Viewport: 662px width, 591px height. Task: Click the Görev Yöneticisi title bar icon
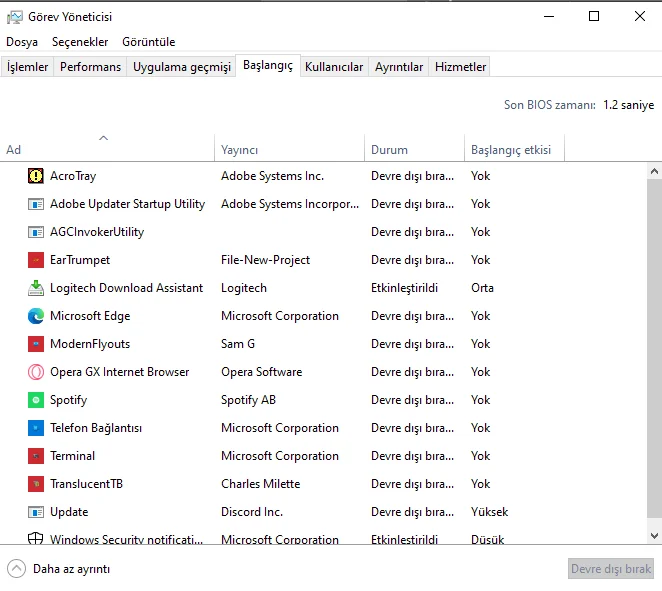(x=15, y=17)
